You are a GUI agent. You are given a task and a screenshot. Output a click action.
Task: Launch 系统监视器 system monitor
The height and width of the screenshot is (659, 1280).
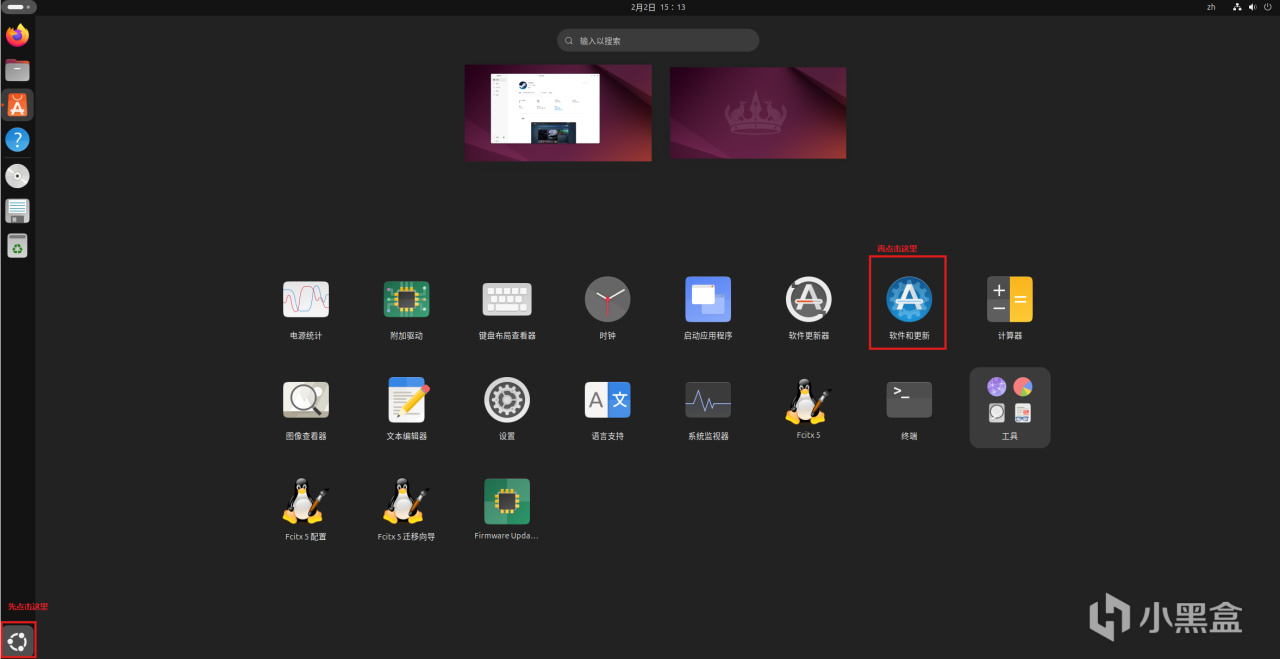coord(708,410)
